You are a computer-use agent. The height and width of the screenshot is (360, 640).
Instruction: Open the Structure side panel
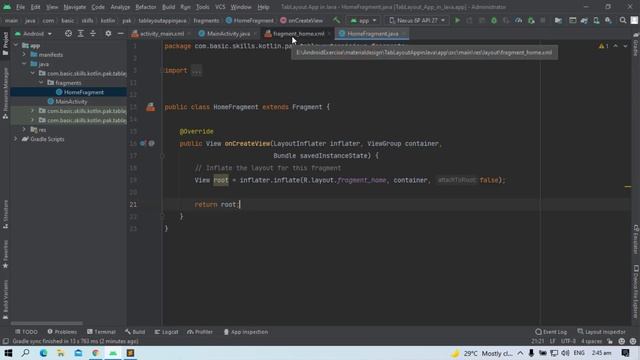[x=5, y=214]
